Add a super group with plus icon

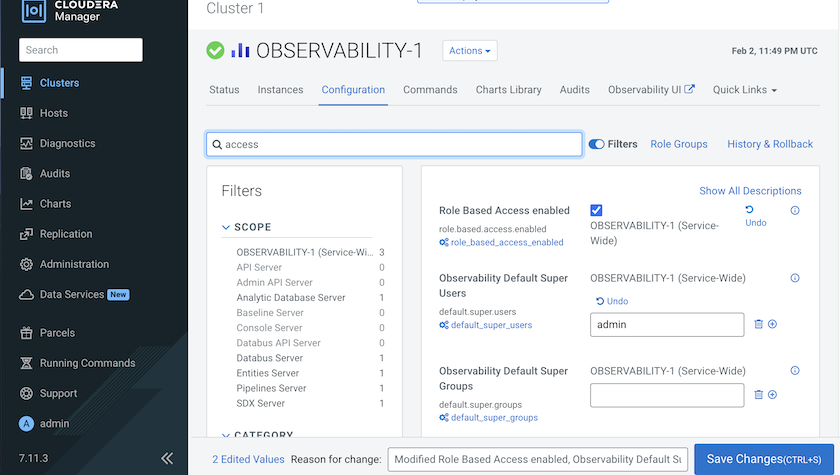772,395
